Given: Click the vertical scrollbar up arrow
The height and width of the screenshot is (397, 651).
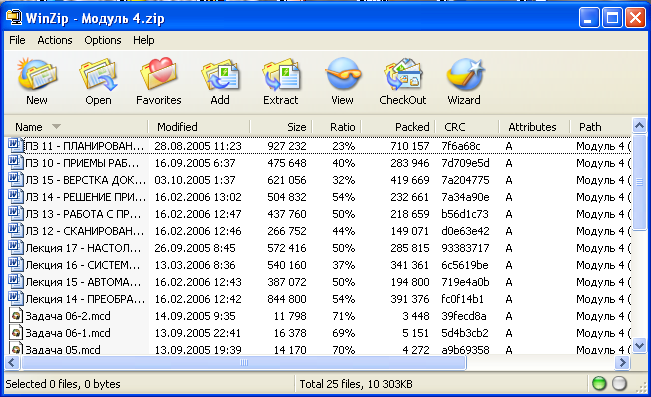Looking at the screenshot, I should (x=639, y=125).
